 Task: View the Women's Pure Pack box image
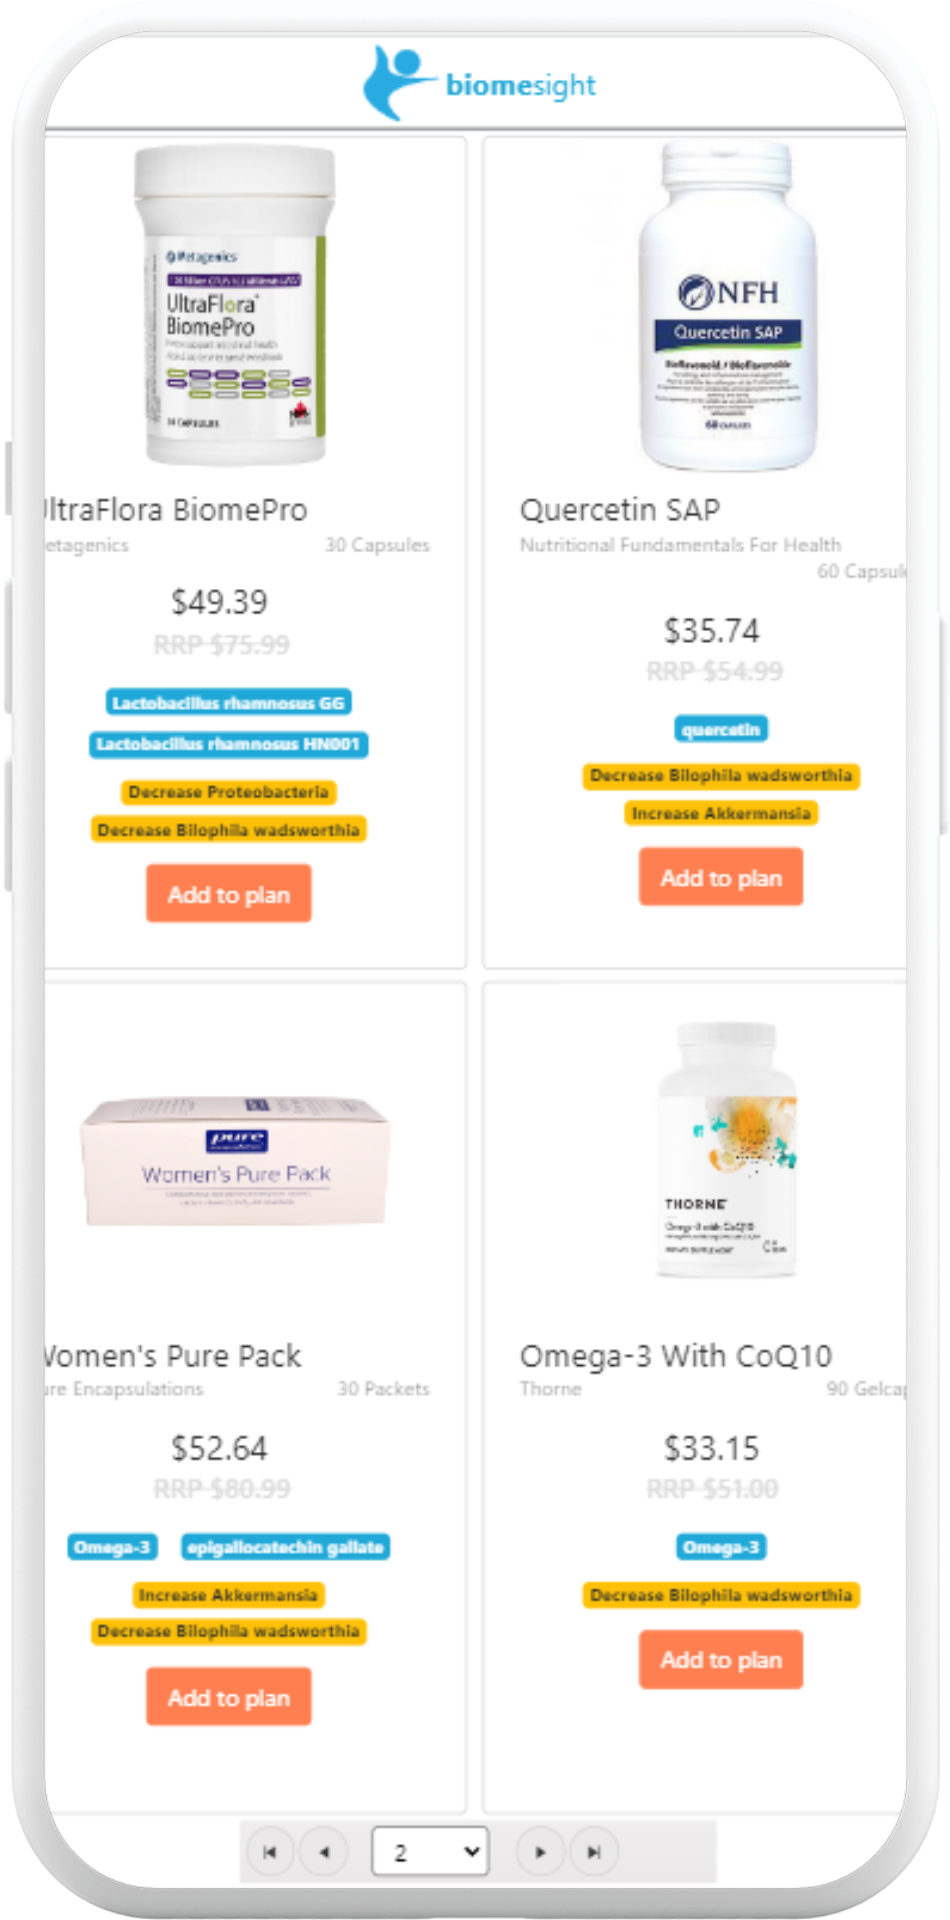pos(235,1162)
